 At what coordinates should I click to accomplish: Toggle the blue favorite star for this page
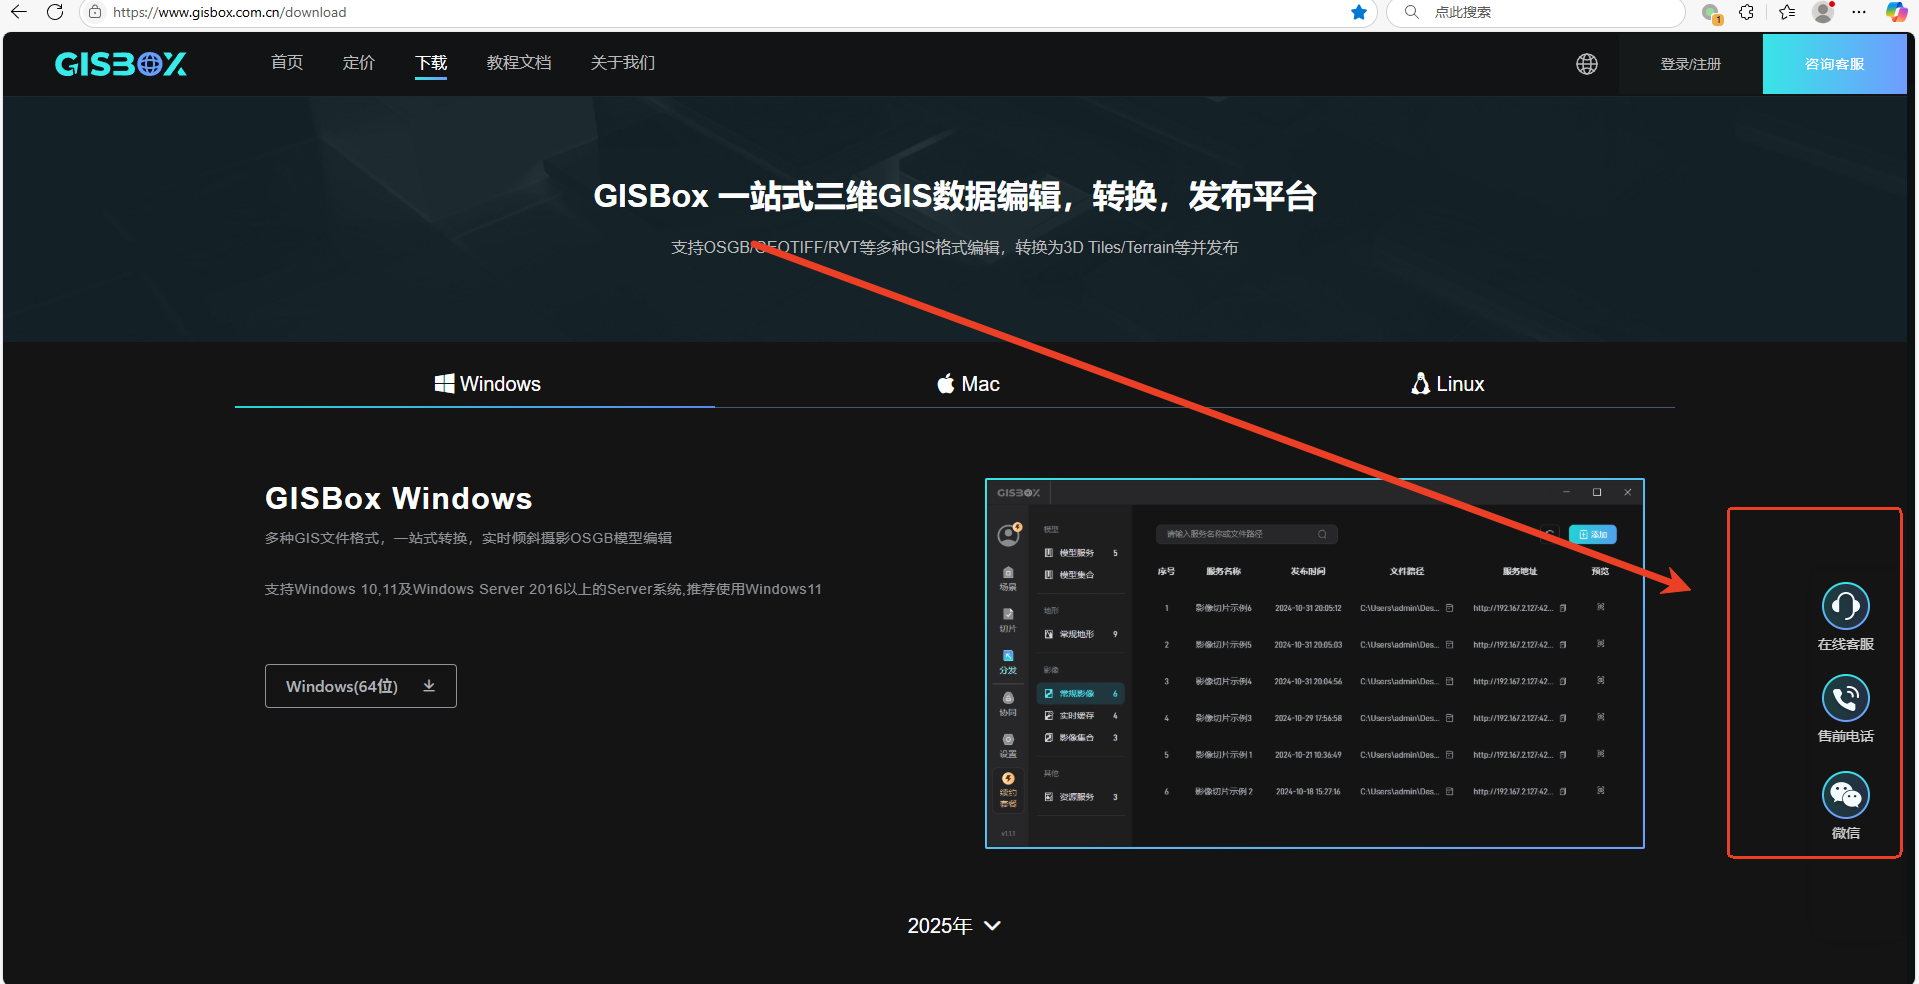1358,12
